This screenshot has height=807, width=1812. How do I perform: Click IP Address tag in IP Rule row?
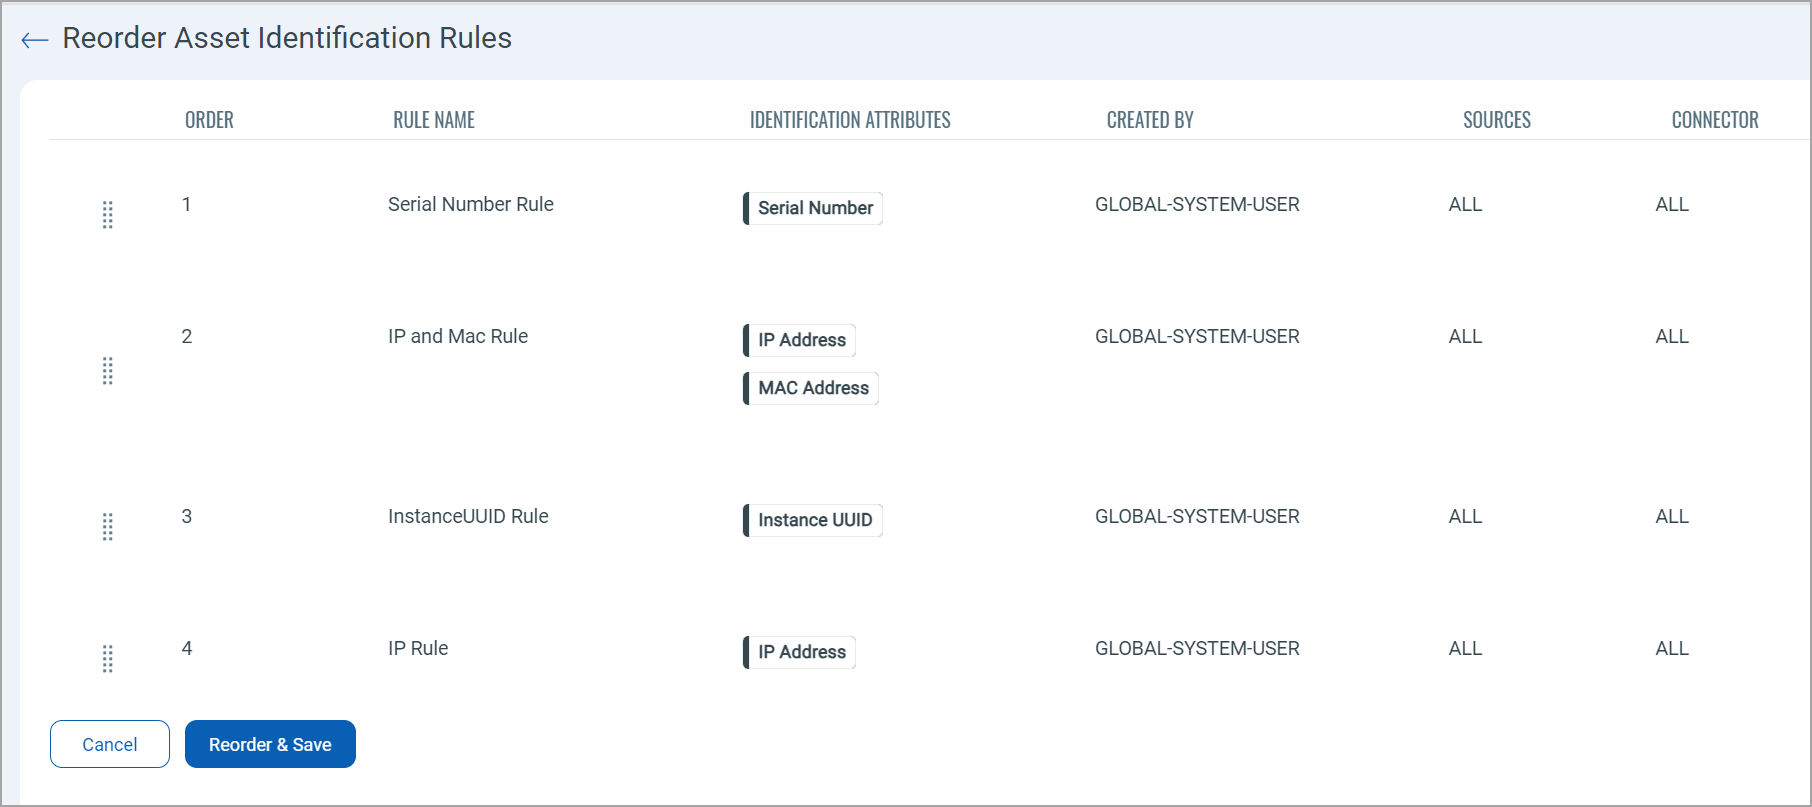(x=801, y=652)
